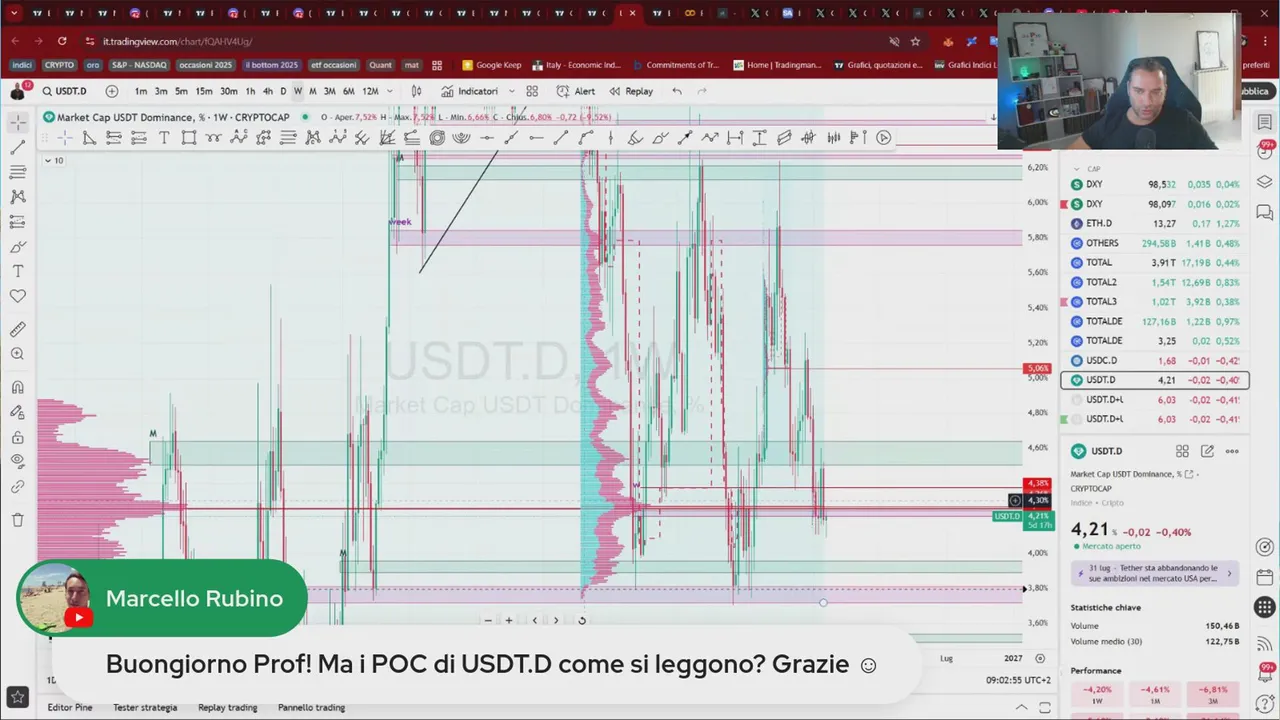
Task: Open watchlist panel icon in right rail
Action: [1265, 122]
